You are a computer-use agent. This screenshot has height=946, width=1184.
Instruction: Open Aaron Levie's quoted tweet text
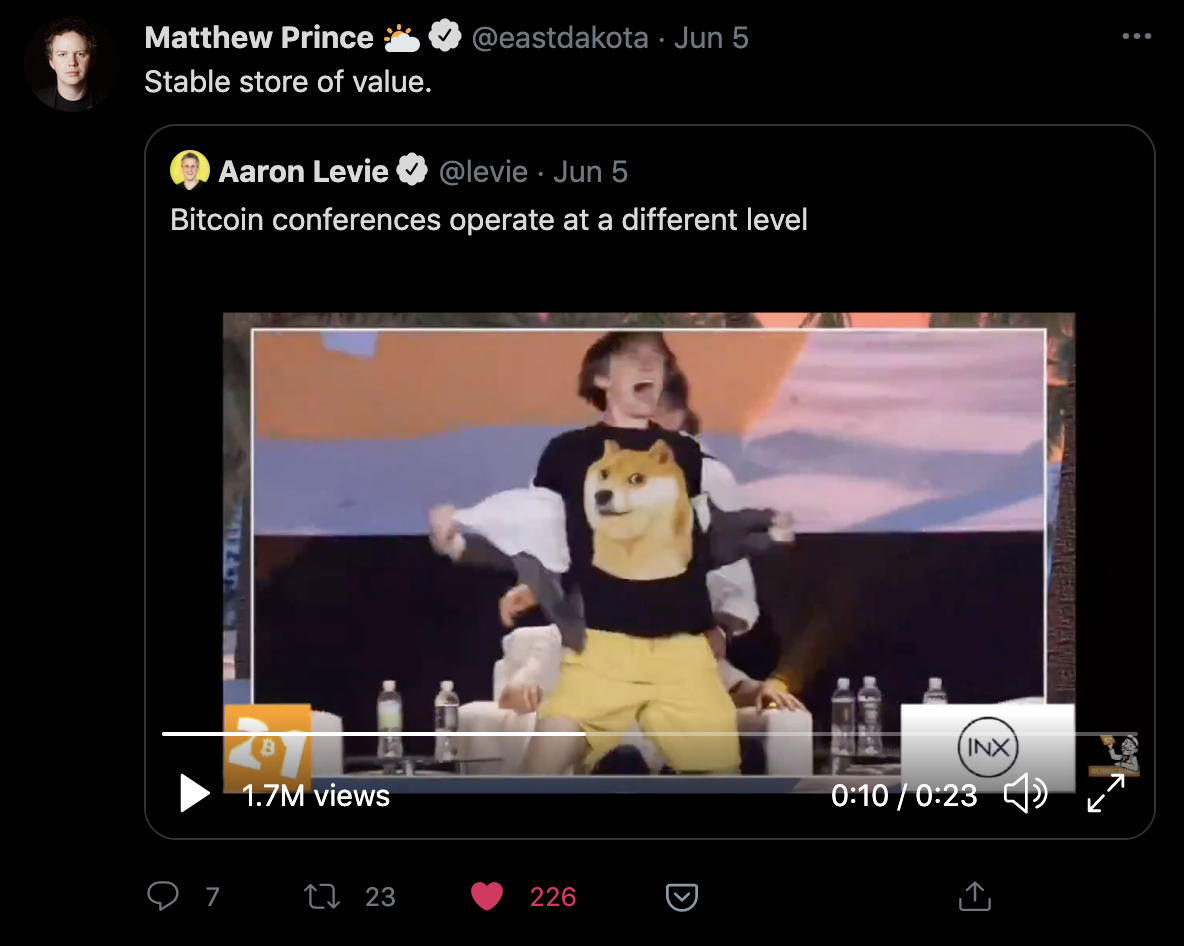tap(489, 219)
